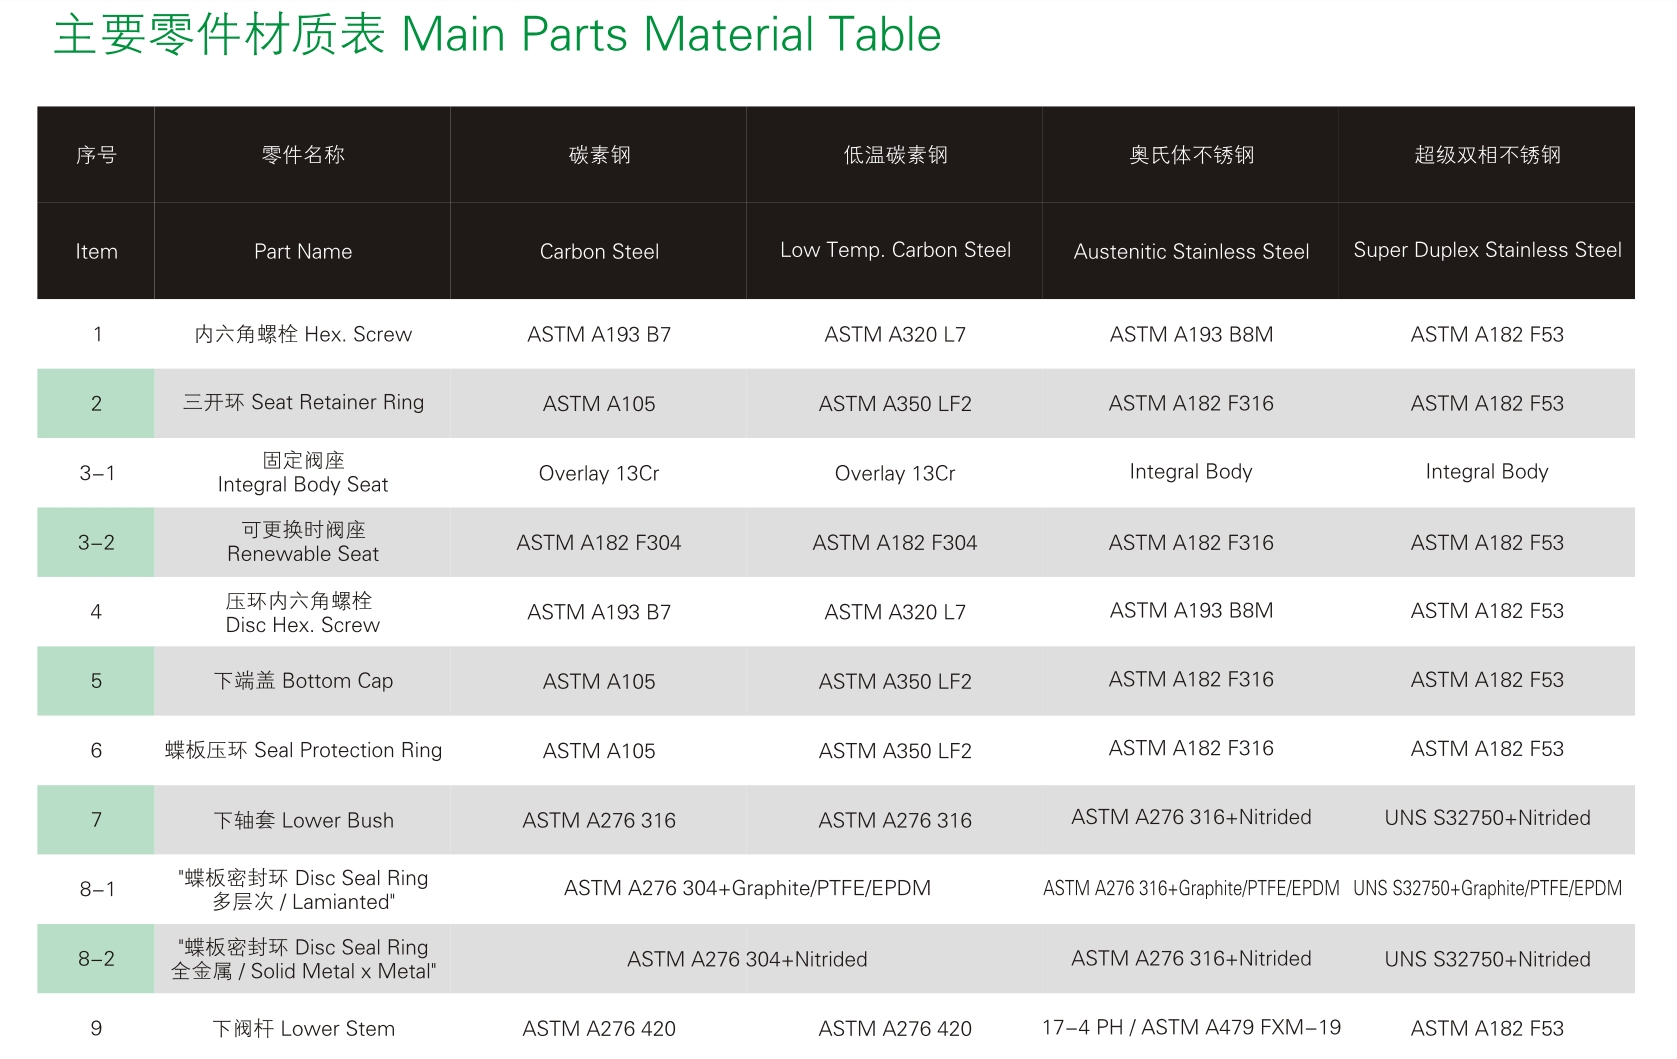Select the 'UNS S32750+Graphite/PTFE/EPDM' cell
Screen dimensions: 1677x1059
click(1487, 888)
